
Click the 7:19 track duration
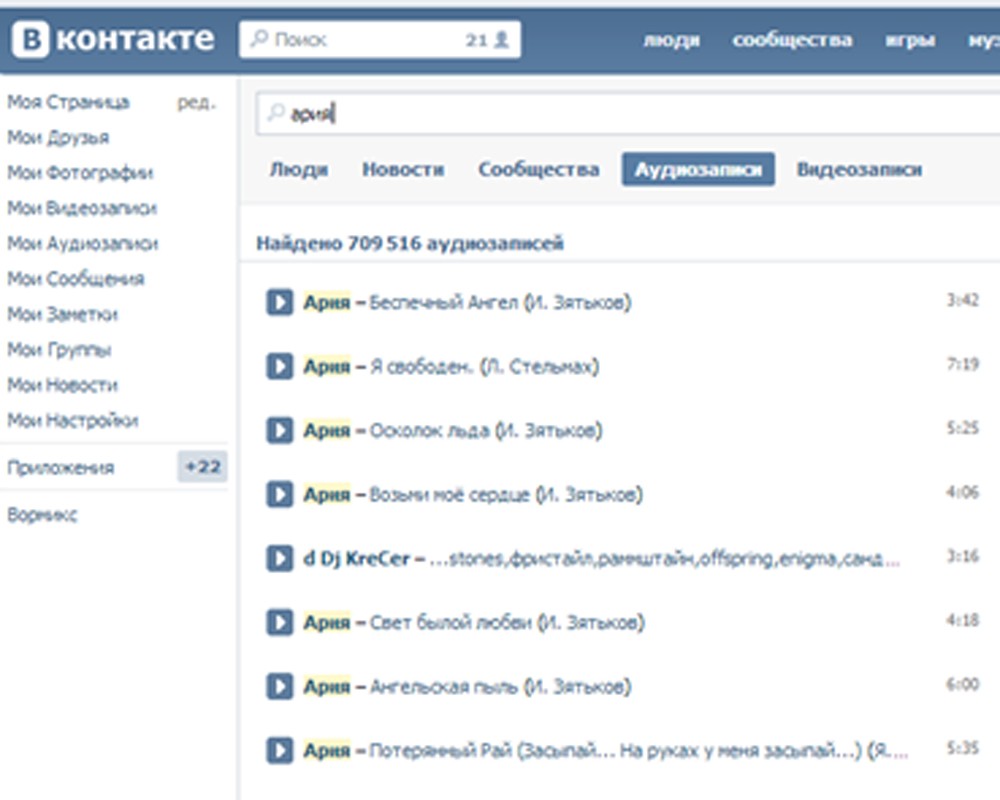point(962,364)
